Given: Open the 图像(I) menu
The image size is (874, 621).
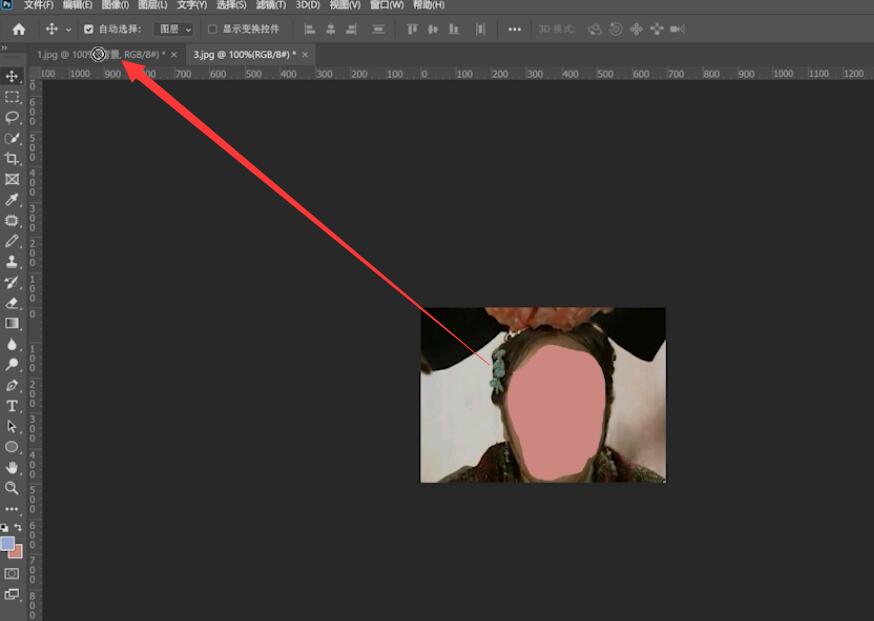Looking at the screenshot, I should pyautogui.click(x=115, y=5).
